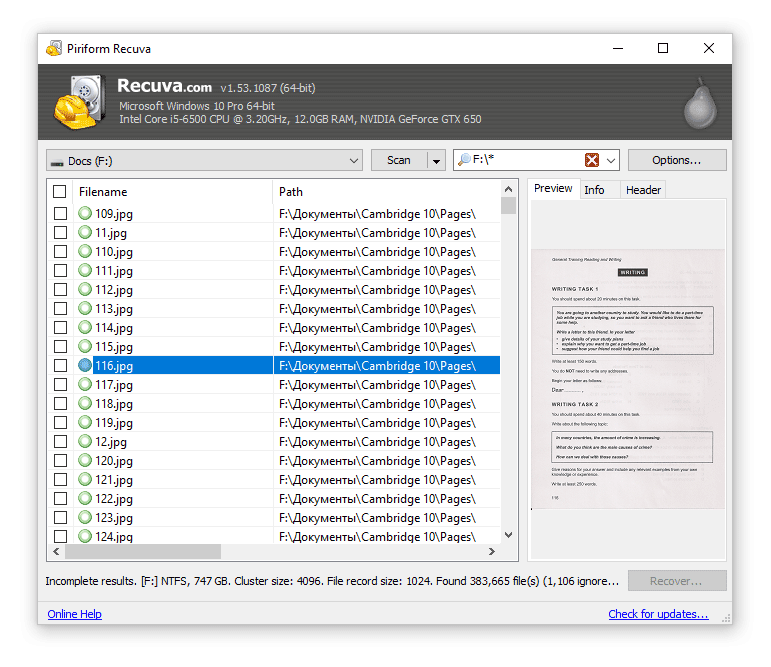Screen dimensions: 771x667
Task: Check the box for 112.jpg
Action: 60,289
